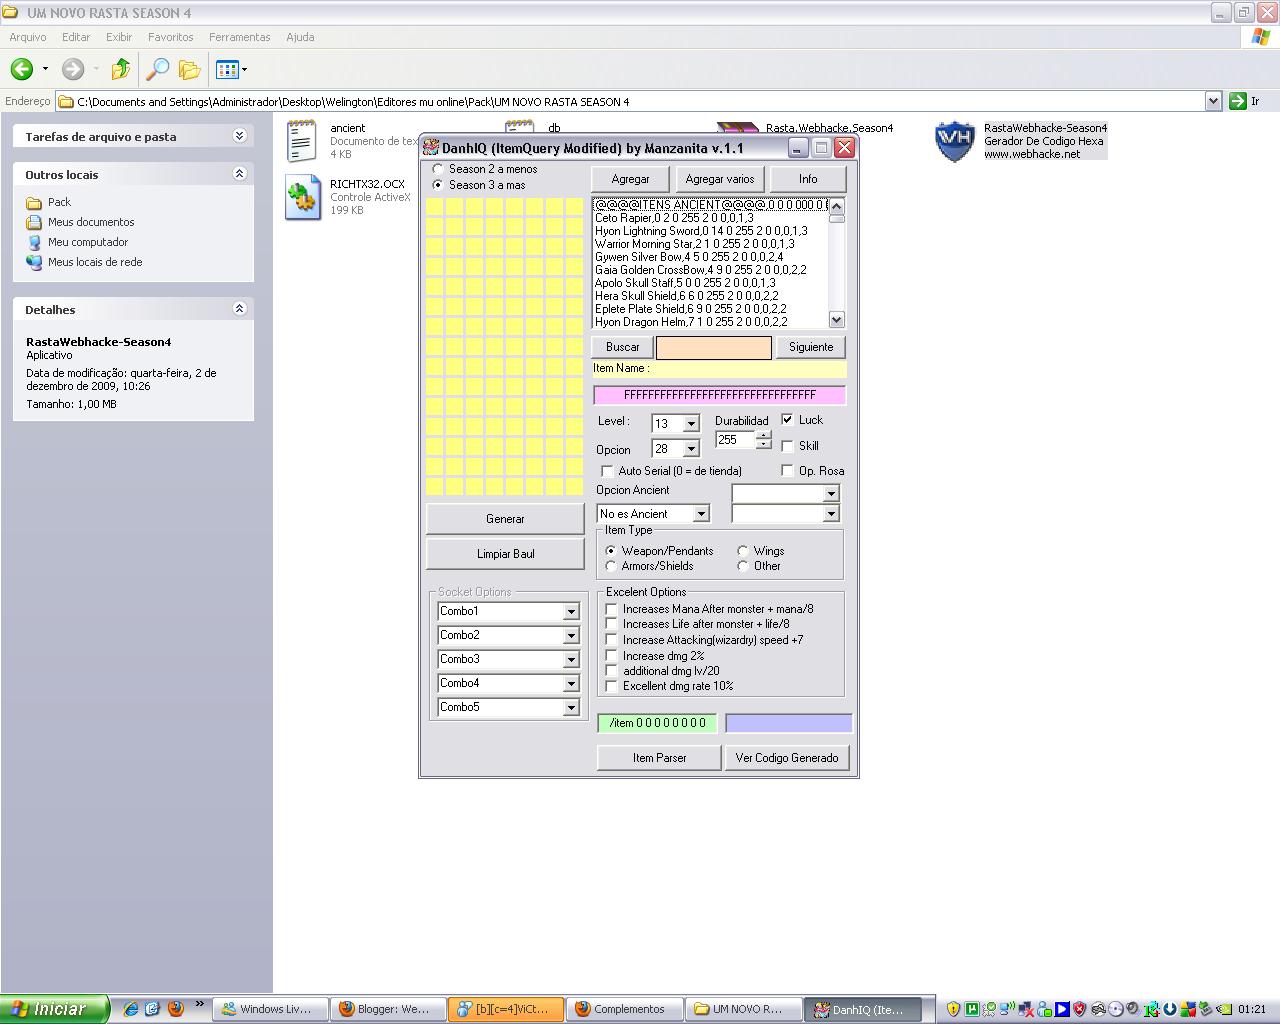This screenshot has height=1024, width=1280.
Task: Uncheck the Luck checkbox
Action: tap(788, 420)
